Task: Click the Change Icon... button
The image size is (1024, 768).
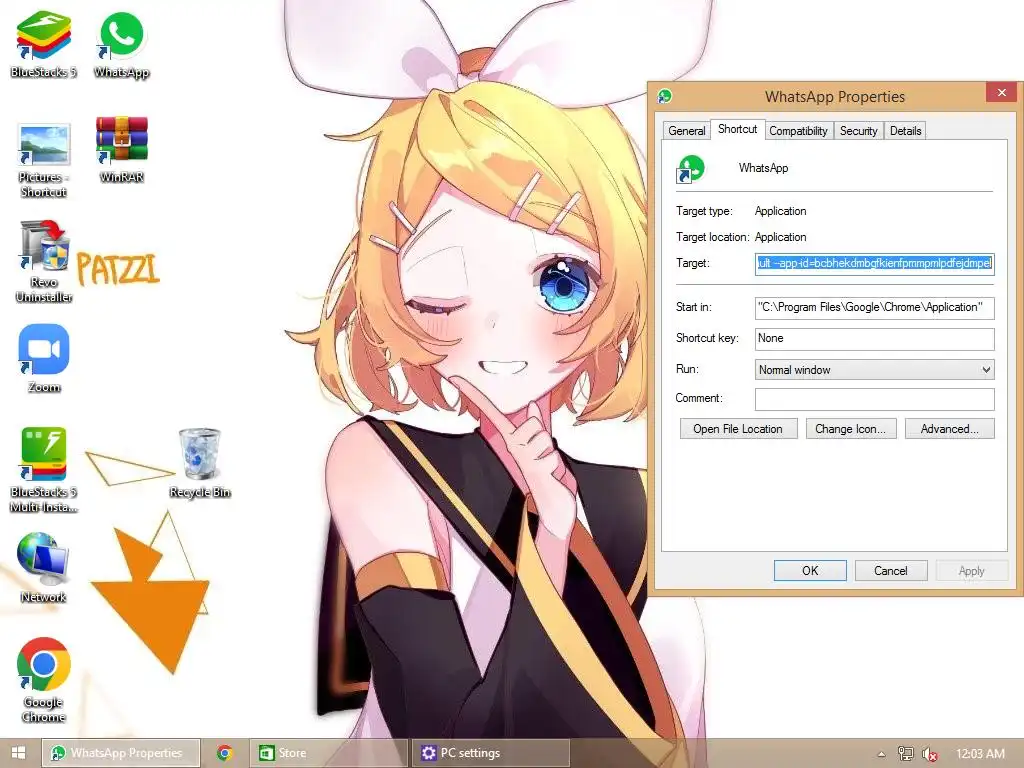Action: coord(850,429)
